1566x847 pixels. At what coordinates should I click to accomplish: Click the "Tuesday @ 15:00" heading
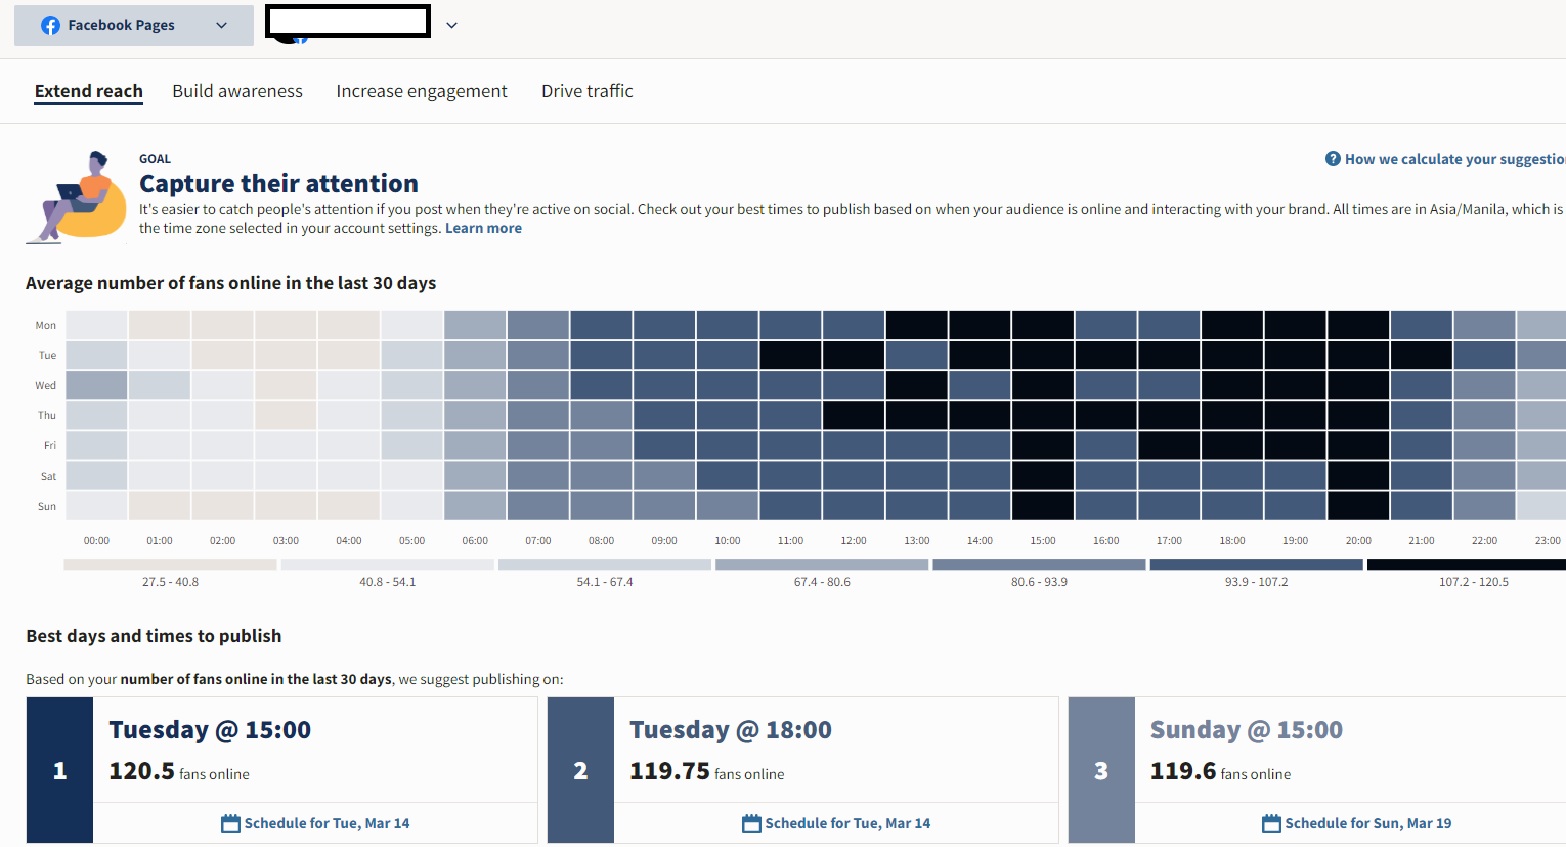tap(210, 730)
